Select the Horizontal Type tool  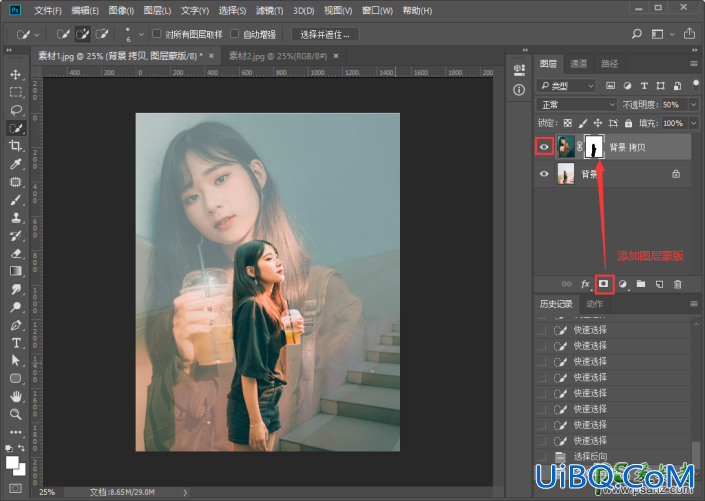click(x=16, y=343)
